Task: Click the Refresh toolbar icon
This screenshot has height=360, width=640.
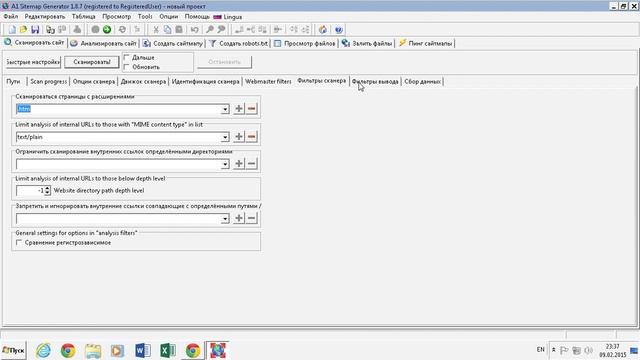Action: [122, 29]
